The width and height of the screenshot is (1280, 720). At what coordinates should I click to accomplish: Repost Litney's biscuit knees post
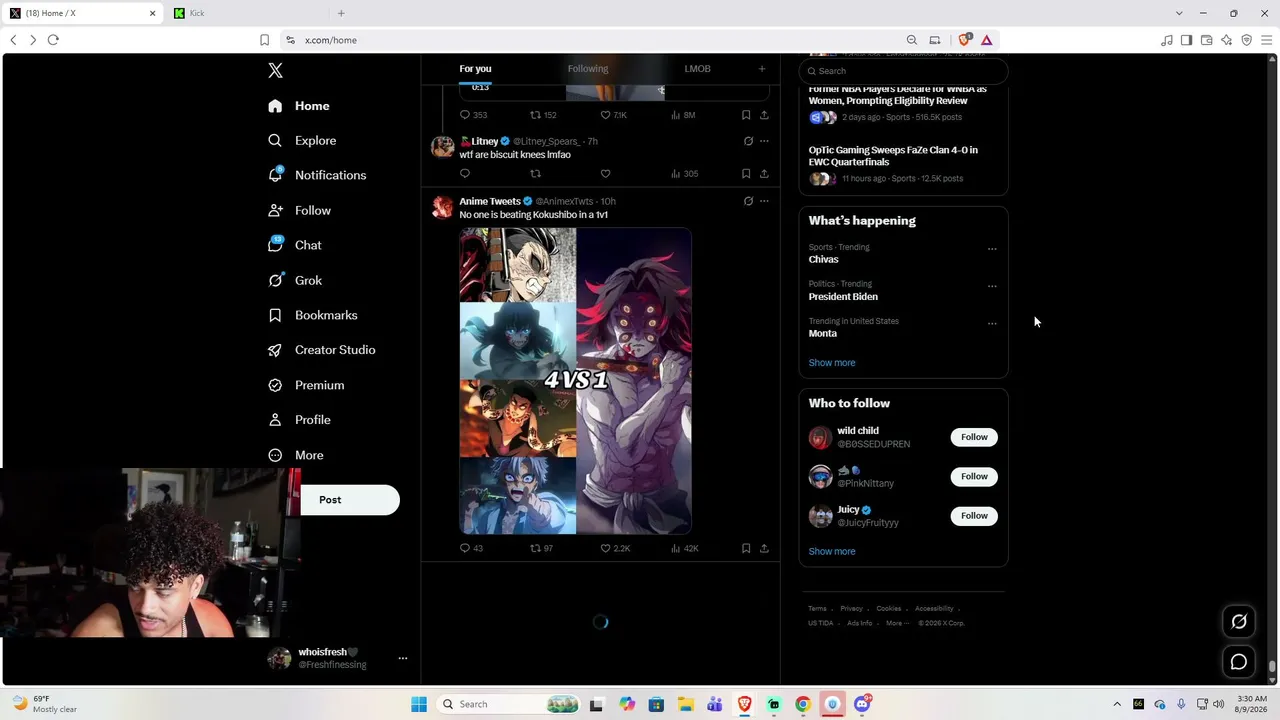pyautogui.click(x=535, y=174)
